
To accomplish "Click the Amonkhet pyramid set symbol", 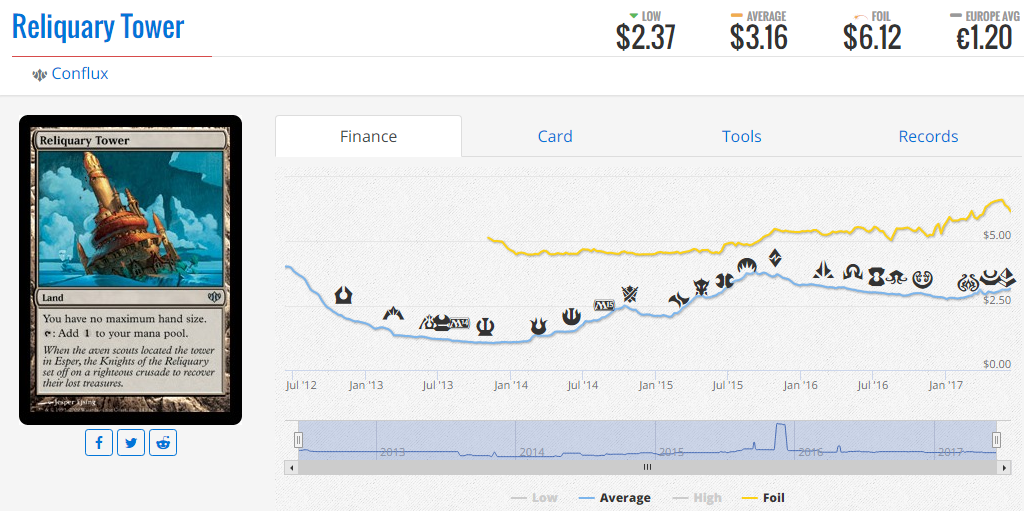I will 1006,279.
